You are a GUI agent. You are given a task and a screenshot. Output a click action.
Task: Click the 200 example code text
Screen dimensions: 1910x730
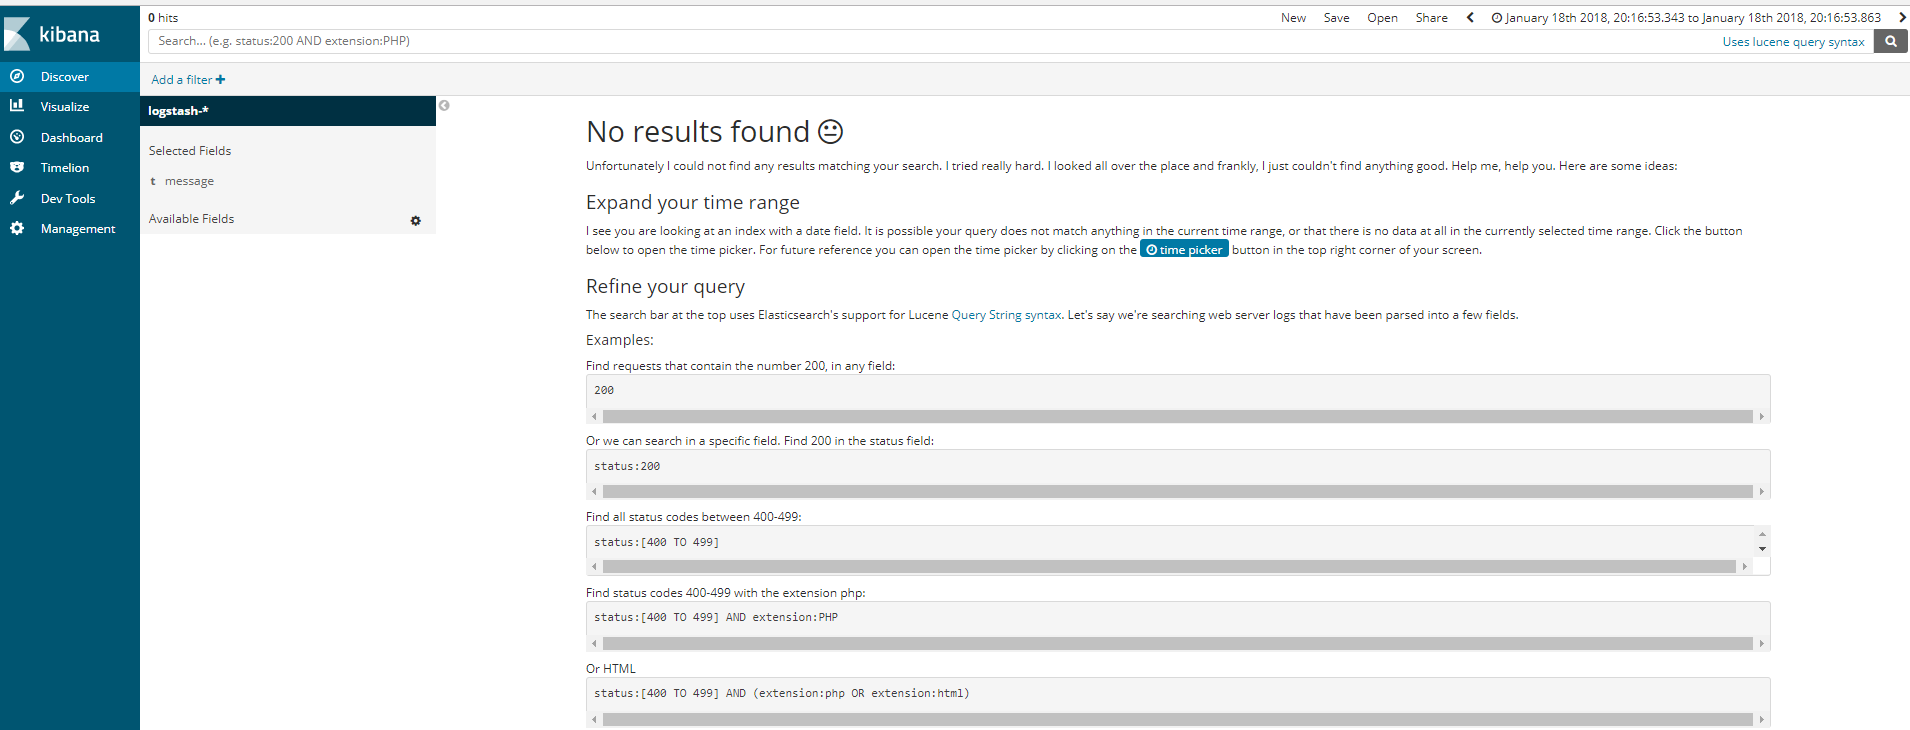tap(604, 390)
